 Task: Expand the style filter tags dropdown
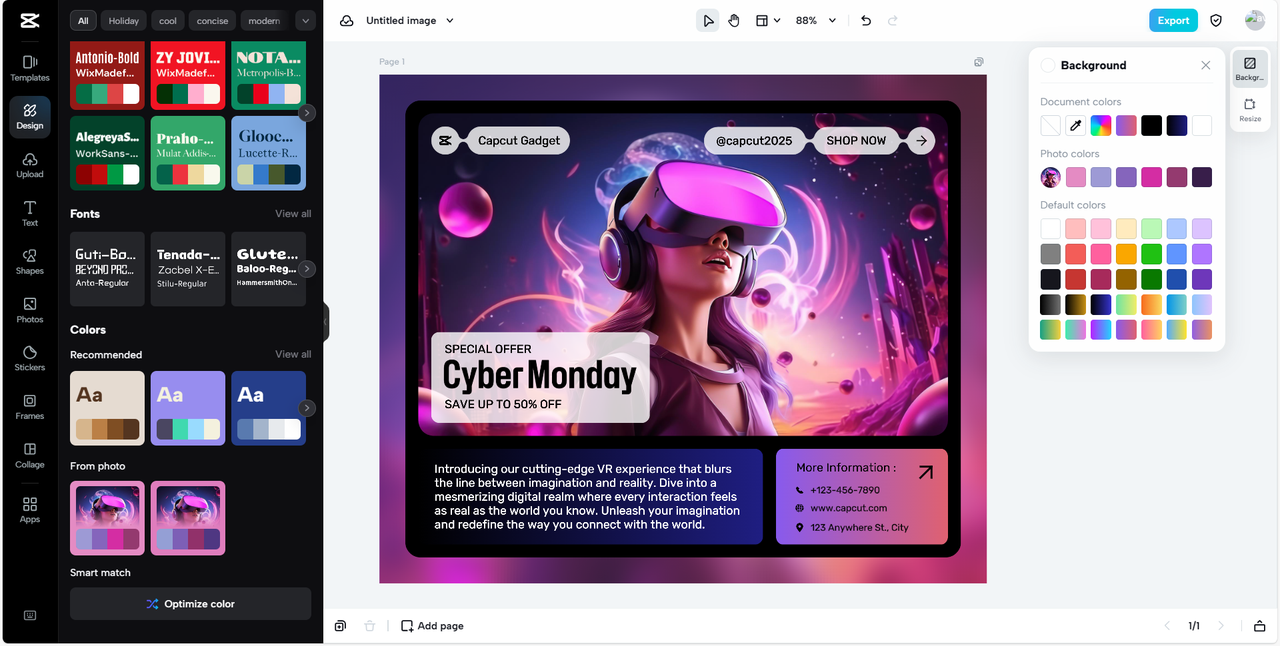click(306, 20)
